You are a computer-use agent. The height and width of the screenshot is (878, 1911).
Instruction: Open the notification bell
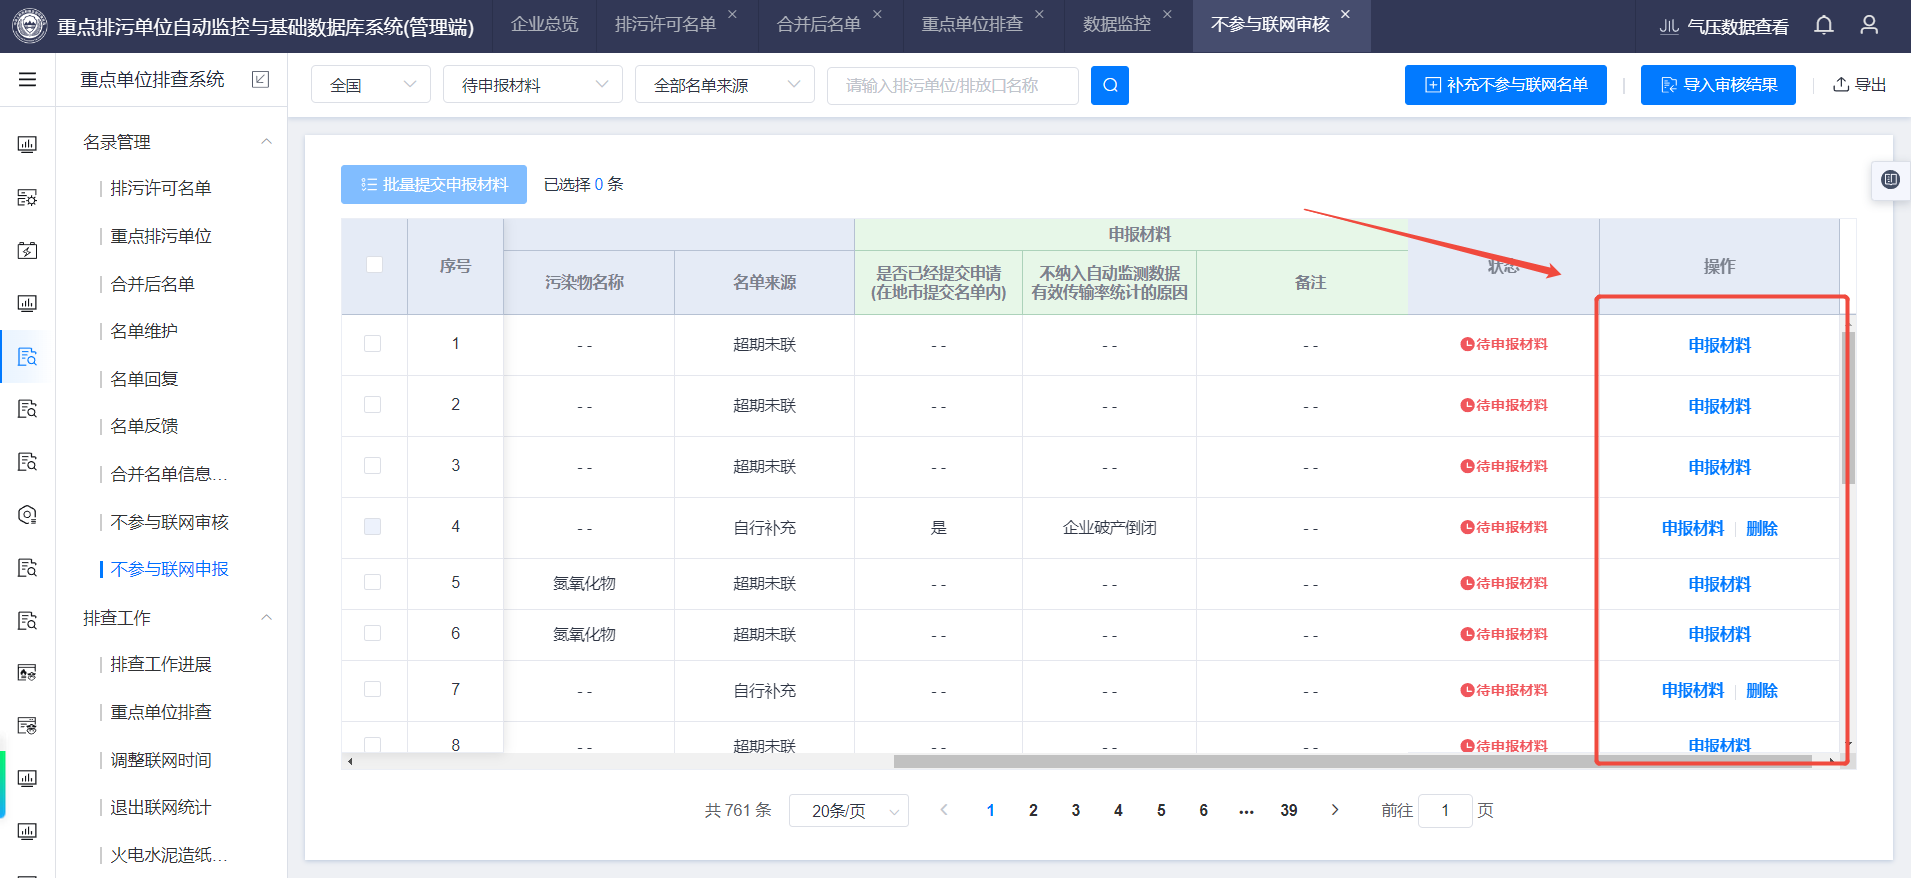point(1824,25)
